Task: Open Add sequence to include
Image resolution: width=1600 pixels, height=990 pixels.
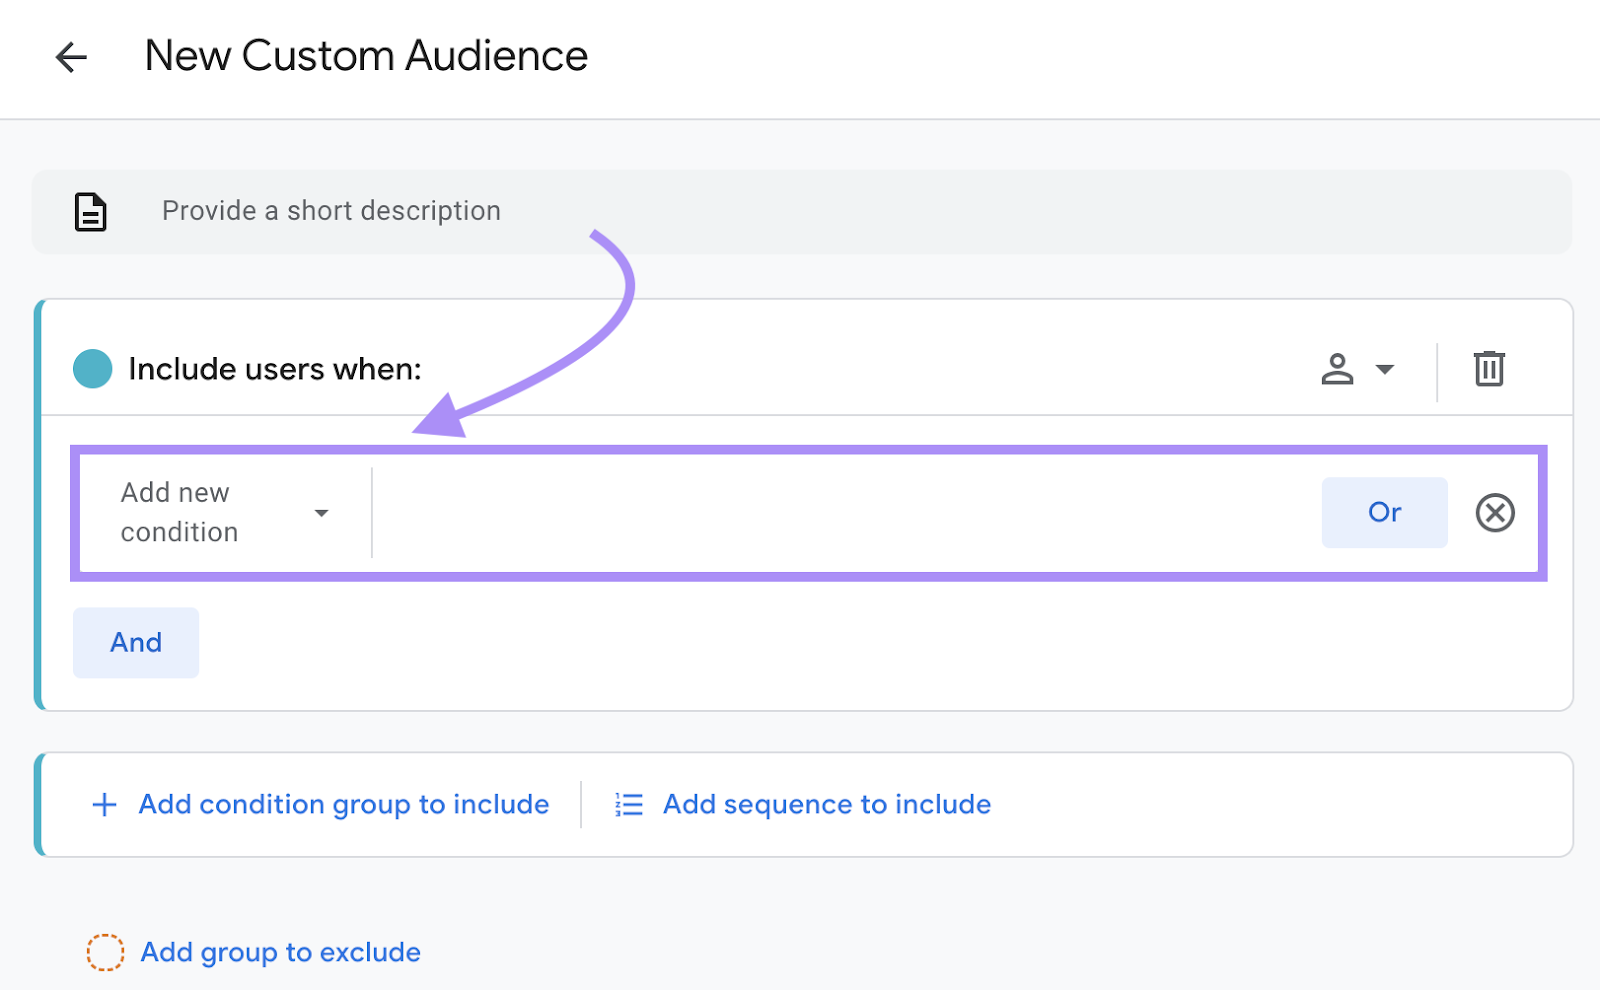Action: tap(825, 804)
